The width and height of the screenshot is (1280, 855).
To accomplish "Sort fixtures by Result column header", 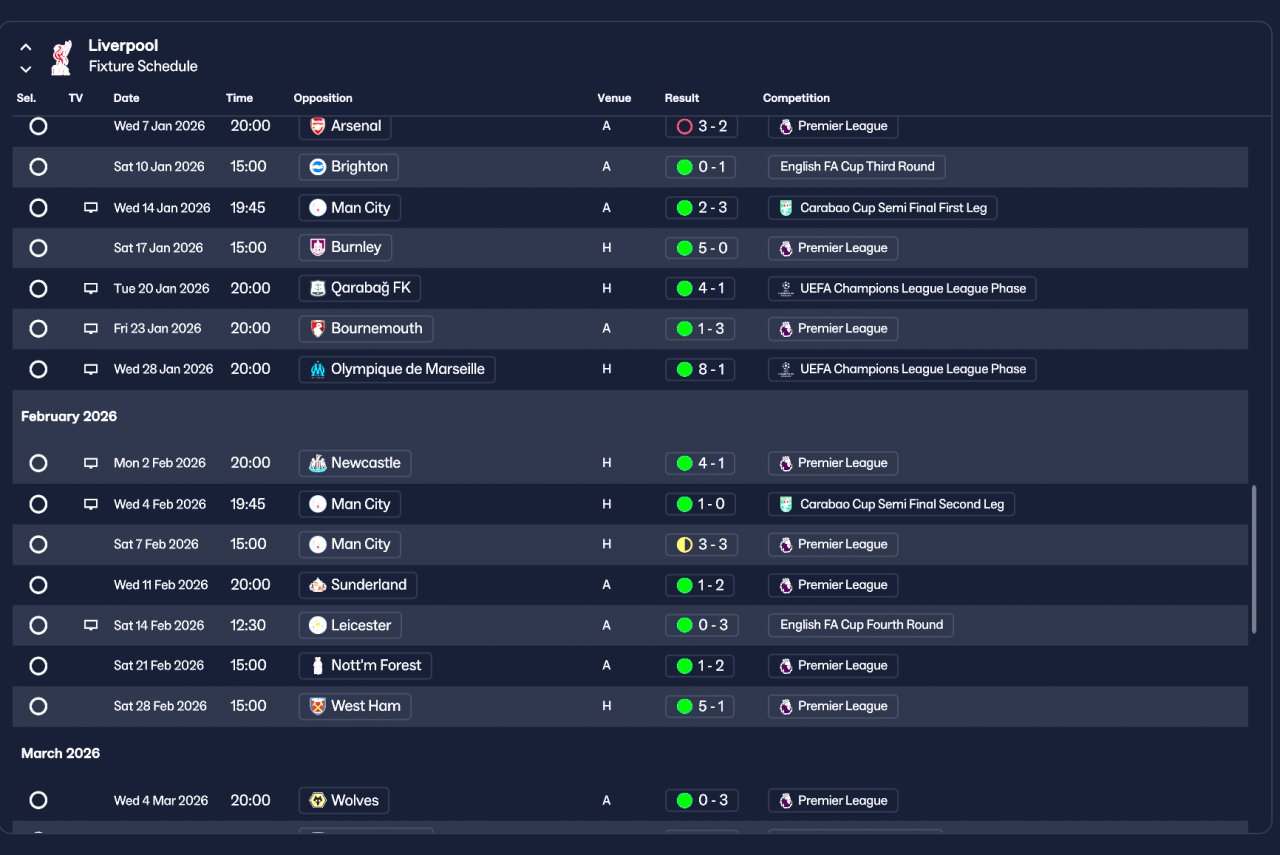I will tap(682, 98).
